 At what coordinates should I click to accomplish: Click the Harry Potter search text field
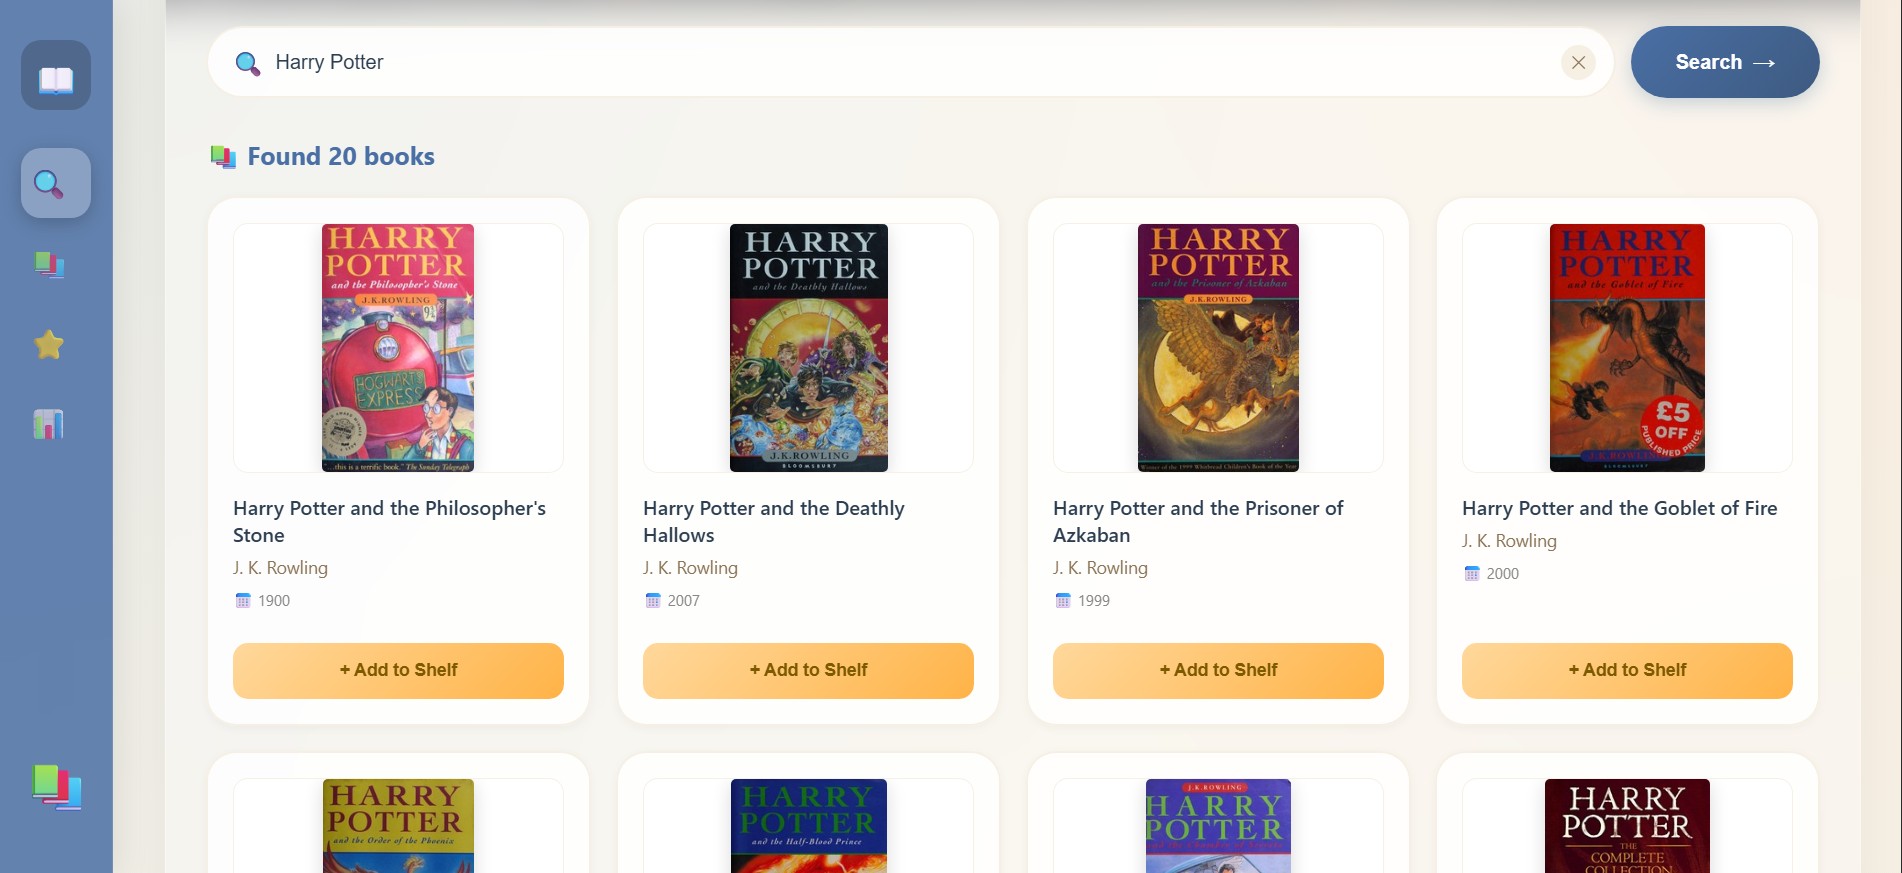tap(900, 62)
